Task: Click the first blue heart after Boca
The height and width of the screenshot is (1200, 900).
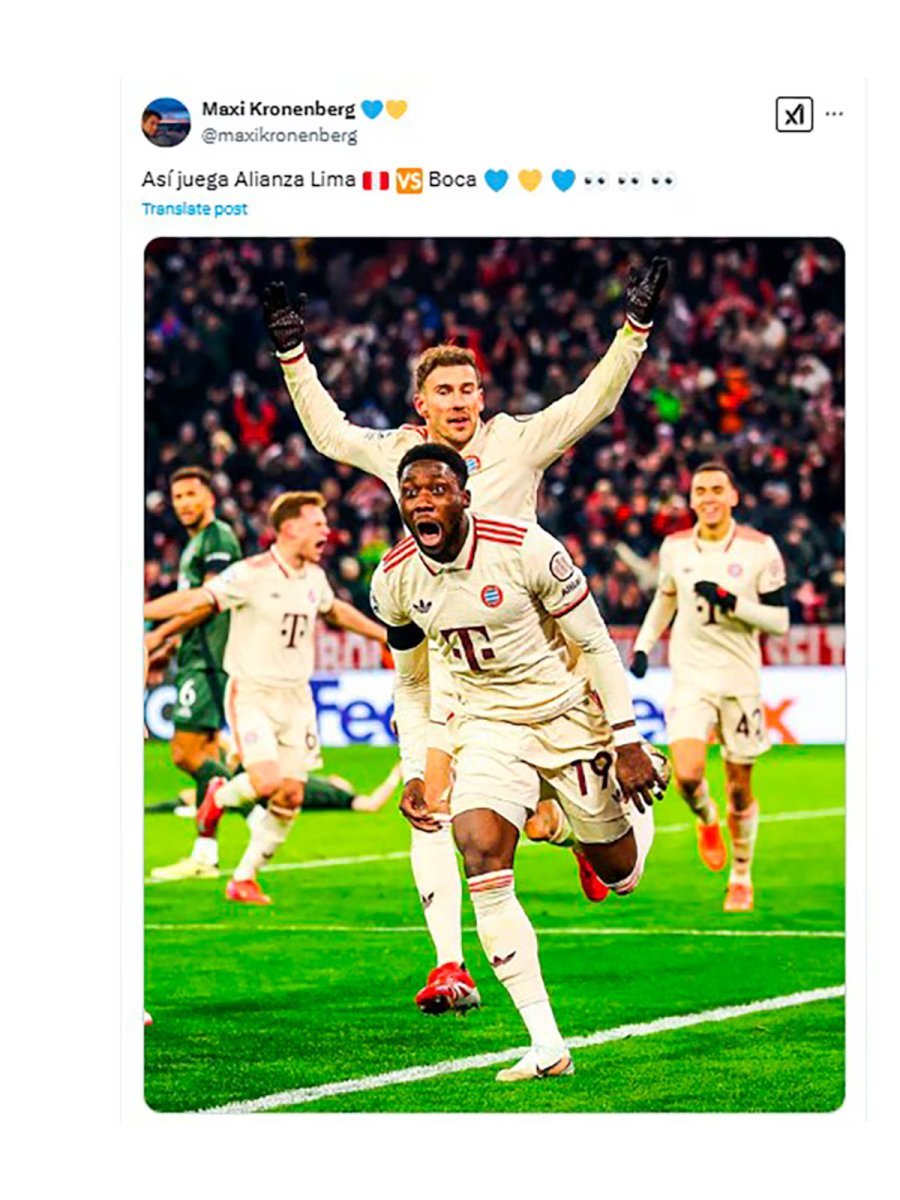Action: click(496, 180)
